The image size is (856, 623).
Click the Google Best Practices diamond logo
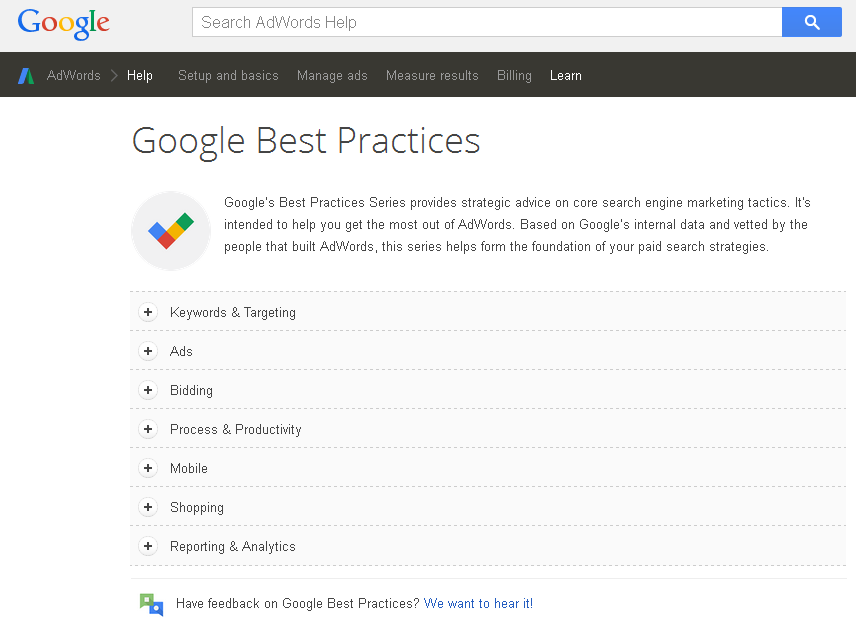[170, 230]
